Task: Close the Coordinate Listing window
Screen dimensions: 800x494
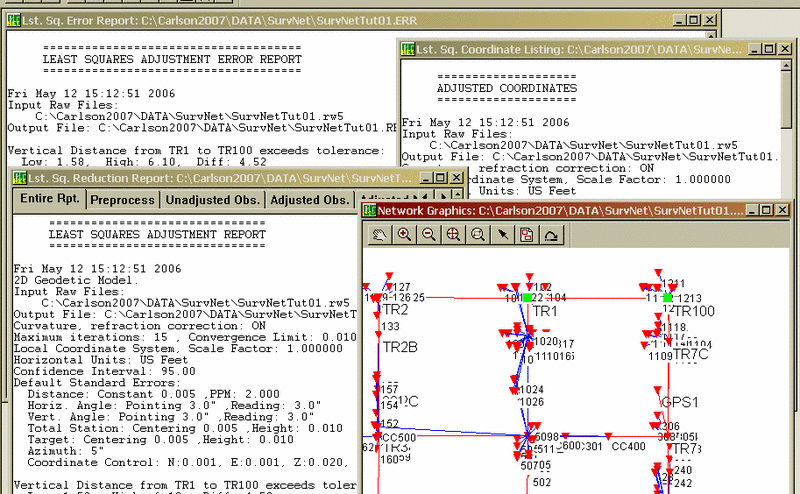Action: (x=785, y=49)
